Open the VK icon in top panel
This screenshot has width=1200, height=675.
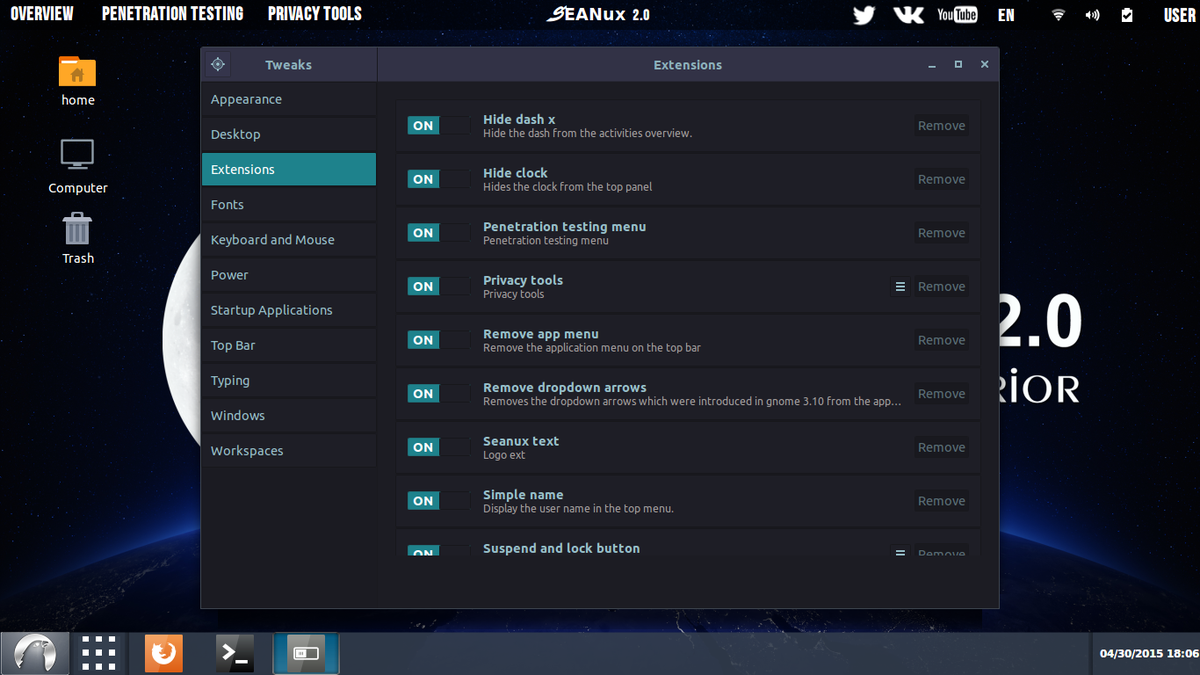(x=908, y=15)
